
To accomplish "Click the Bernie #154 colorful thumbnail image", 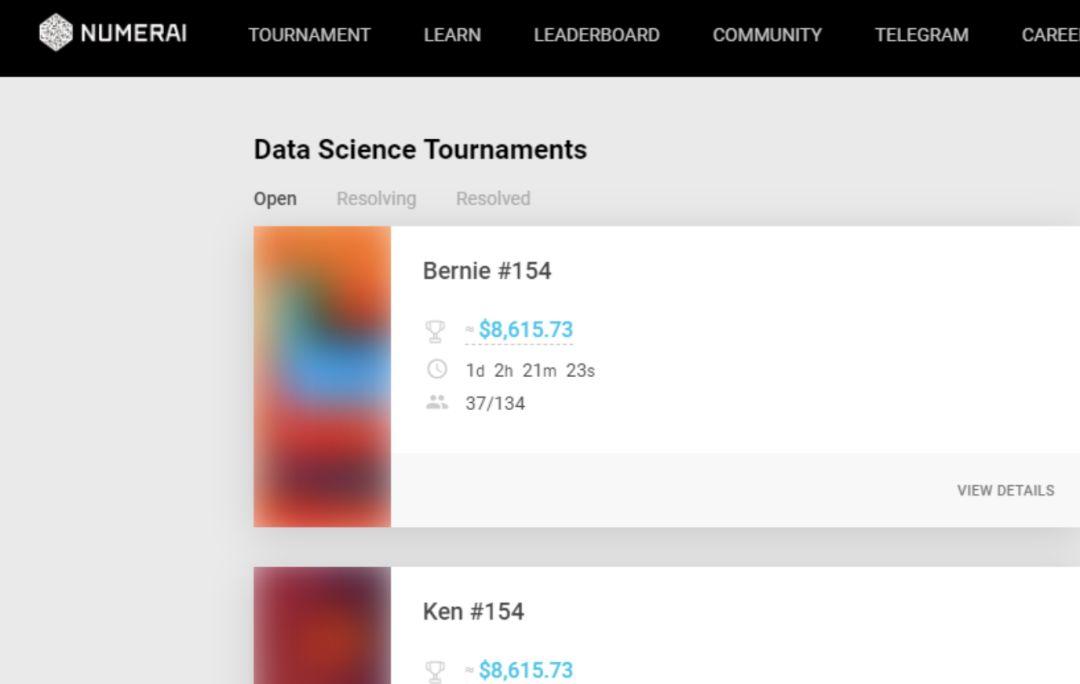I will (x=322, y=377).
